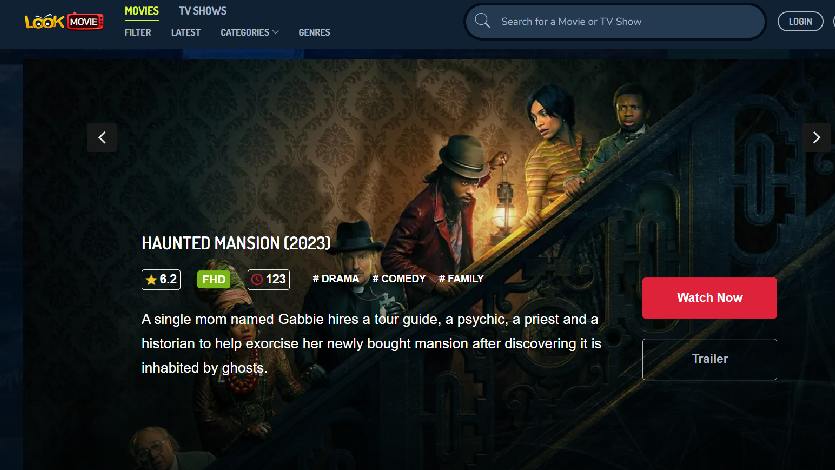The width and height of the screenshot is (835, 470).
Task: Click the LookMovie logo
Action: pyautogui.click(x=64, y=21)
